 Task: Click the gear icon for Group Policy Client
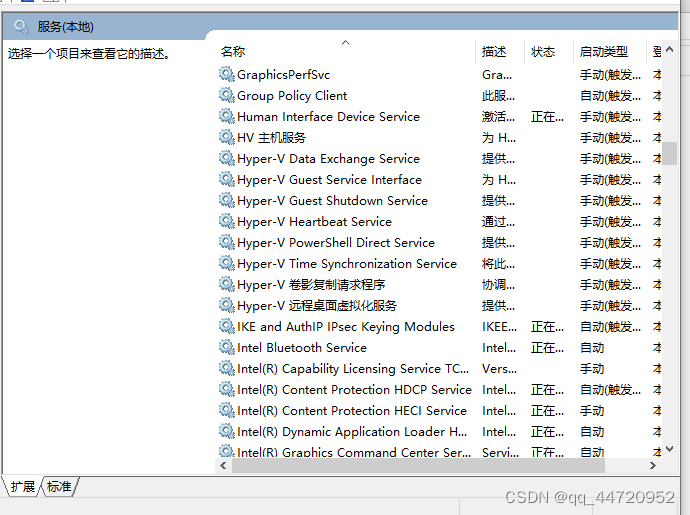[x=227, y=96]
